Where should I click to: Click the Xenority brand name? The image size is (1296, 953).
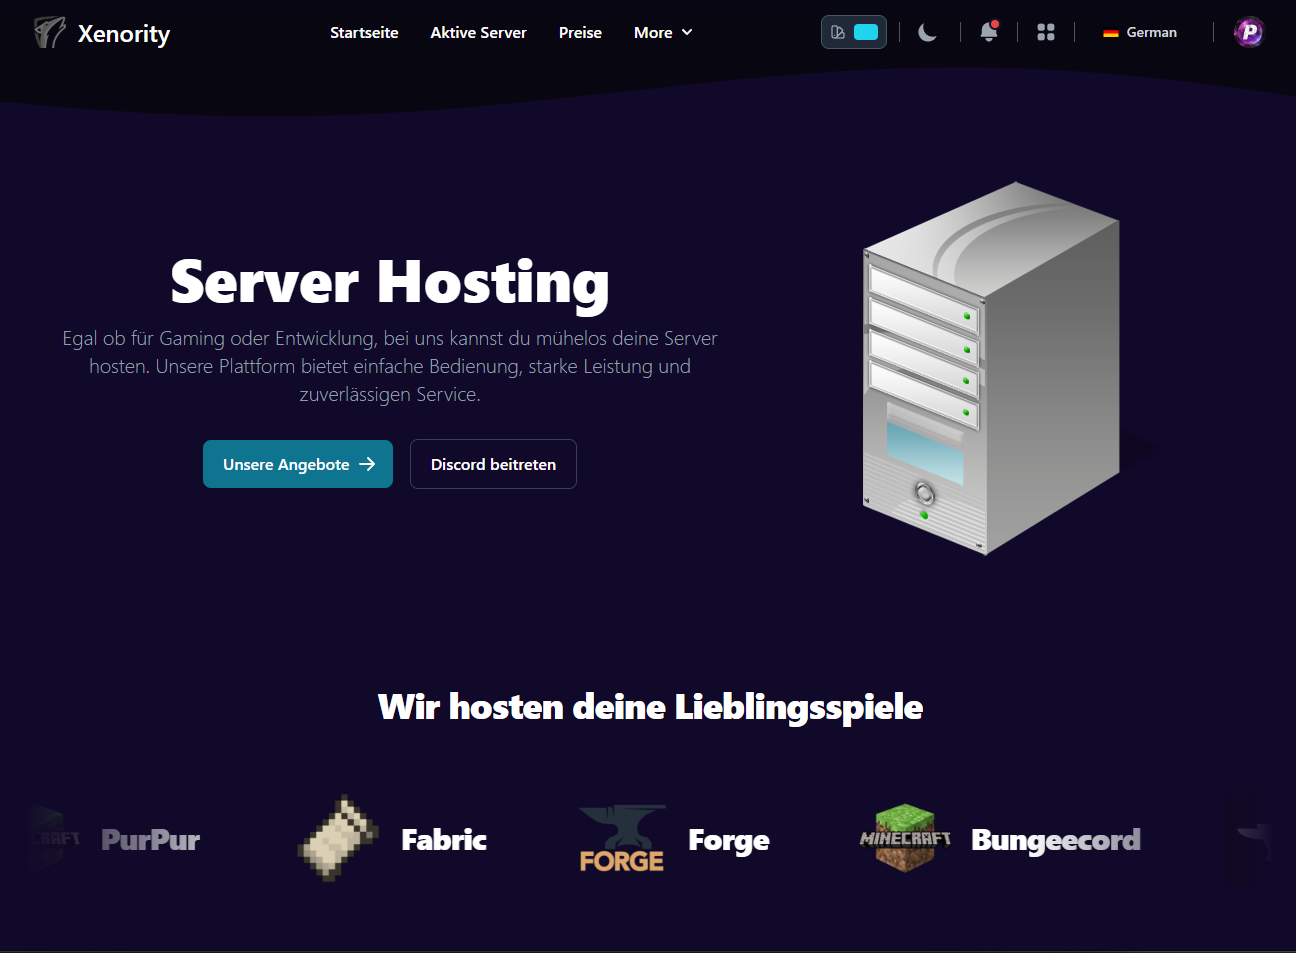[124, 34]
